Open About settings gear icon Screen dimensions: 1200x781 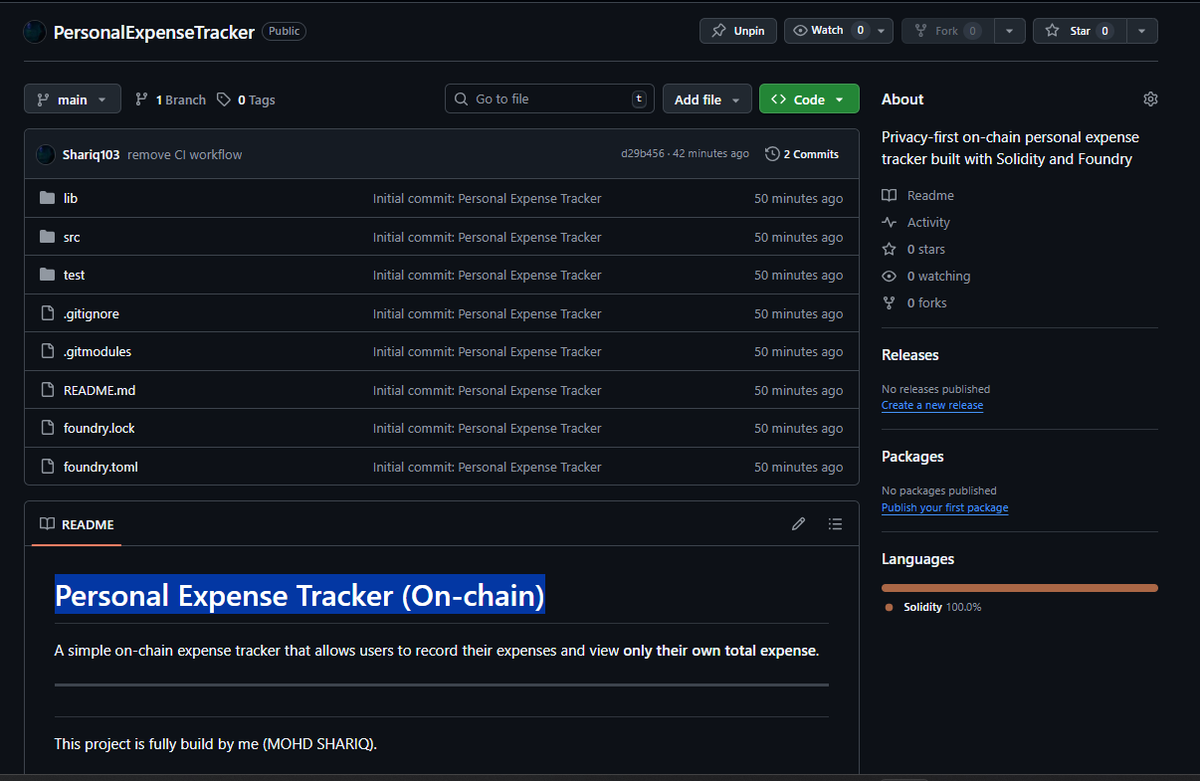(x=1150, y=99)
